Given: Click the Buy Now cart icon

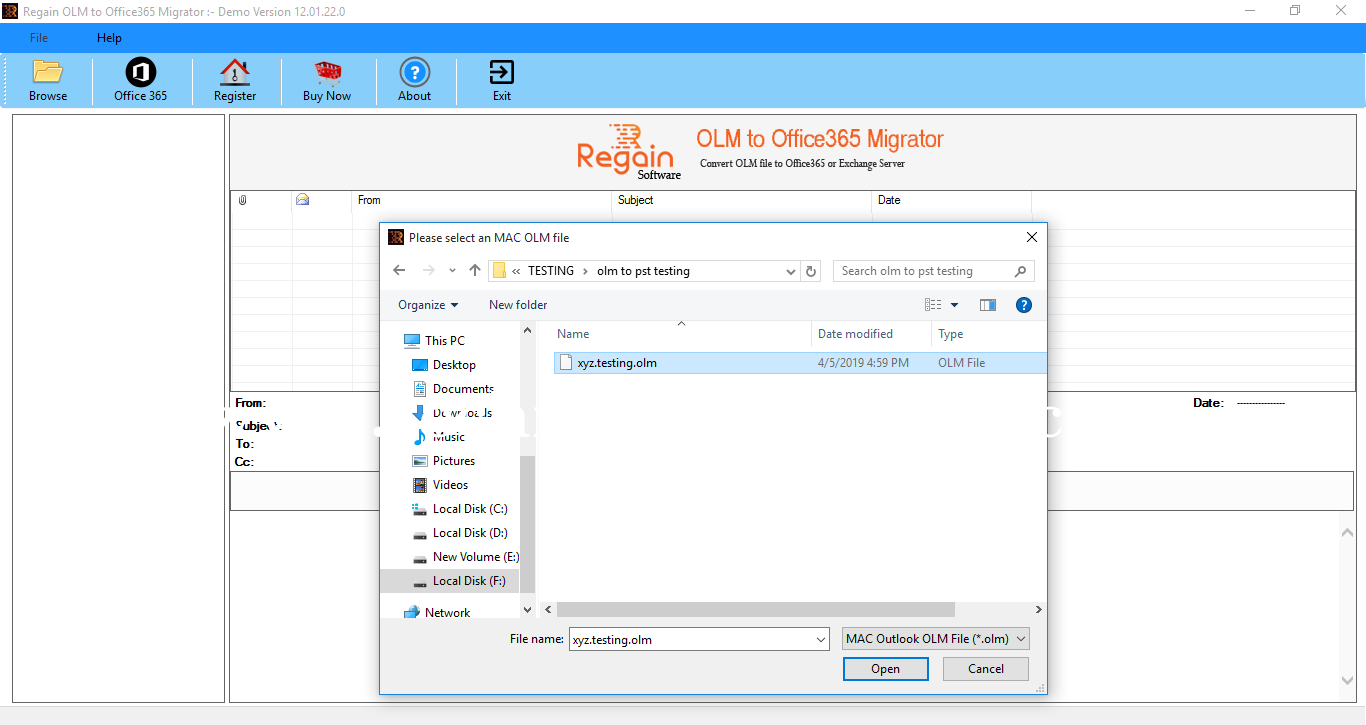Looking at the screenshot, I should (x=327, y=72).
